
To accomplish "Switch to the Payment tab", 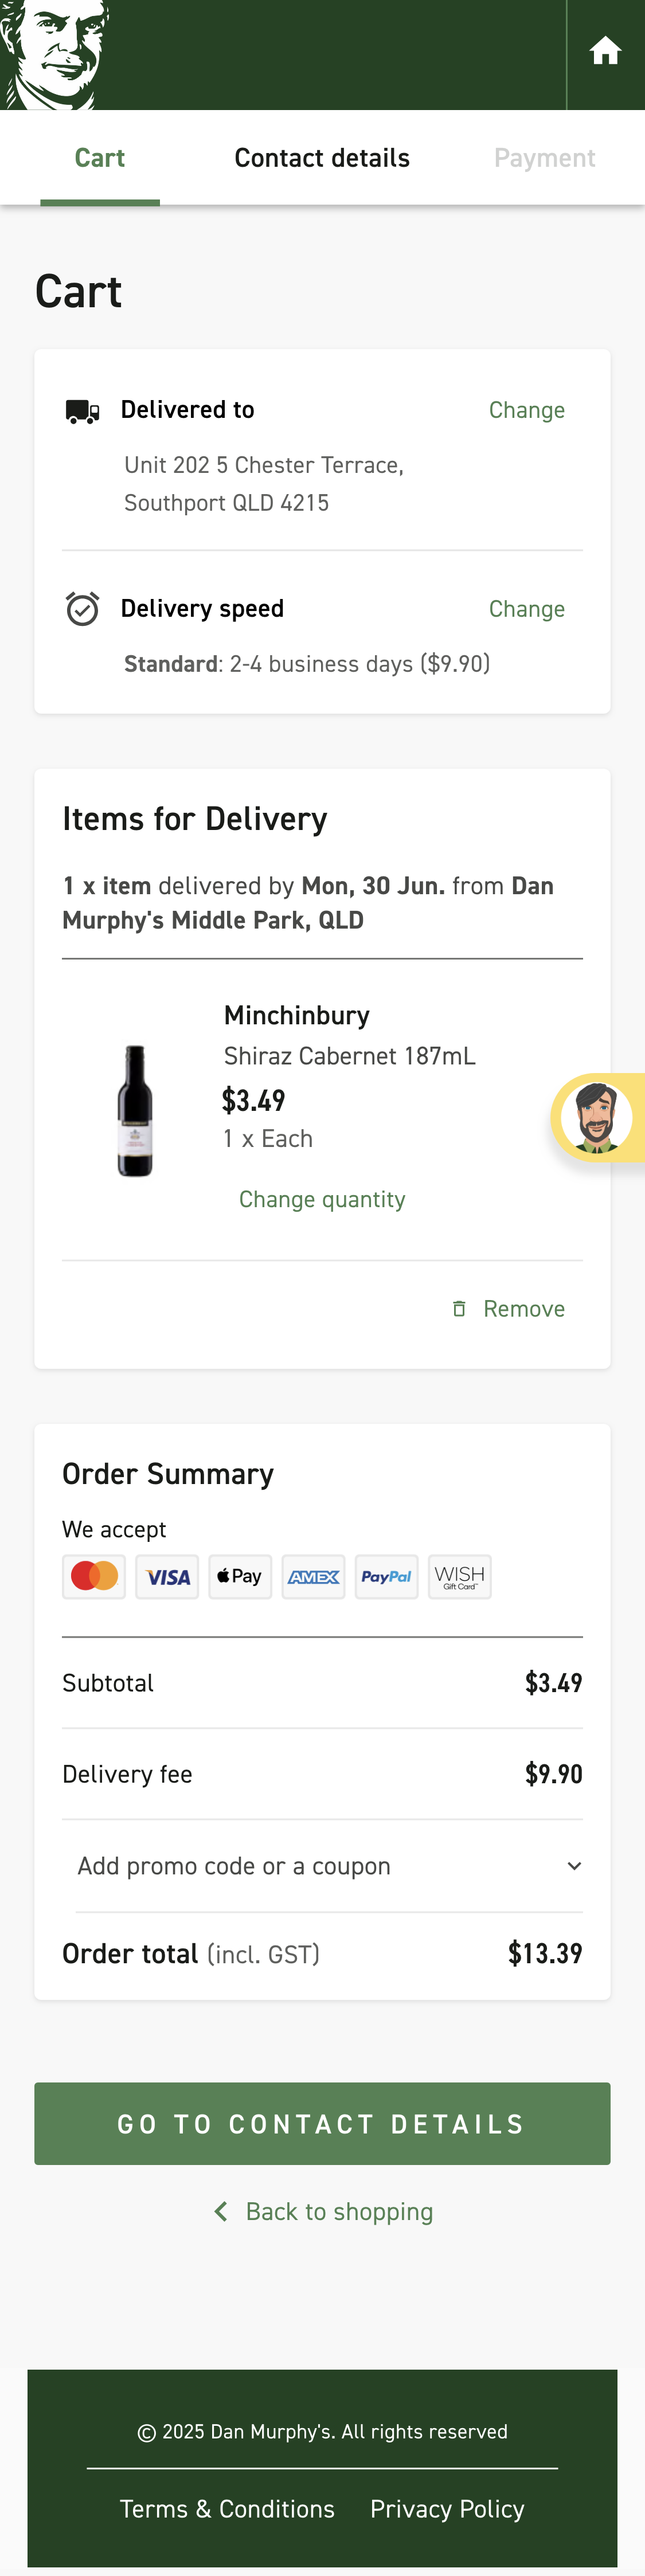I will 544,157.
